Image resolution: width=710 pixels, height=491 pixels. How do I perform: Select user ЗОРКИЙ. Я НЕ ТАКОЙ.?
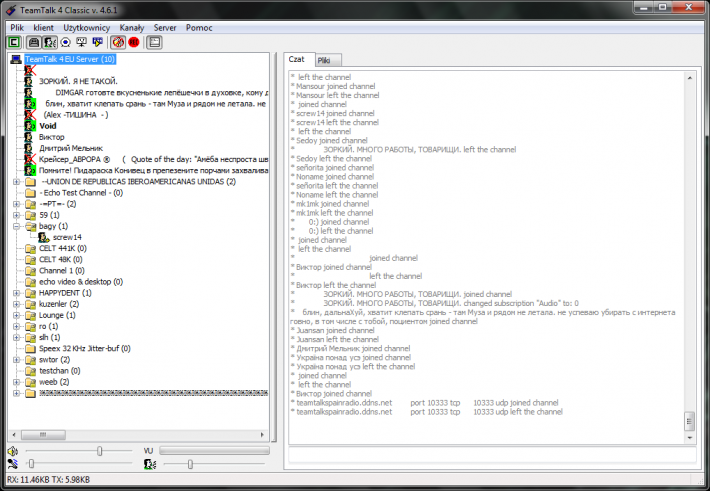pyautogui.click(x=78, y=82)
